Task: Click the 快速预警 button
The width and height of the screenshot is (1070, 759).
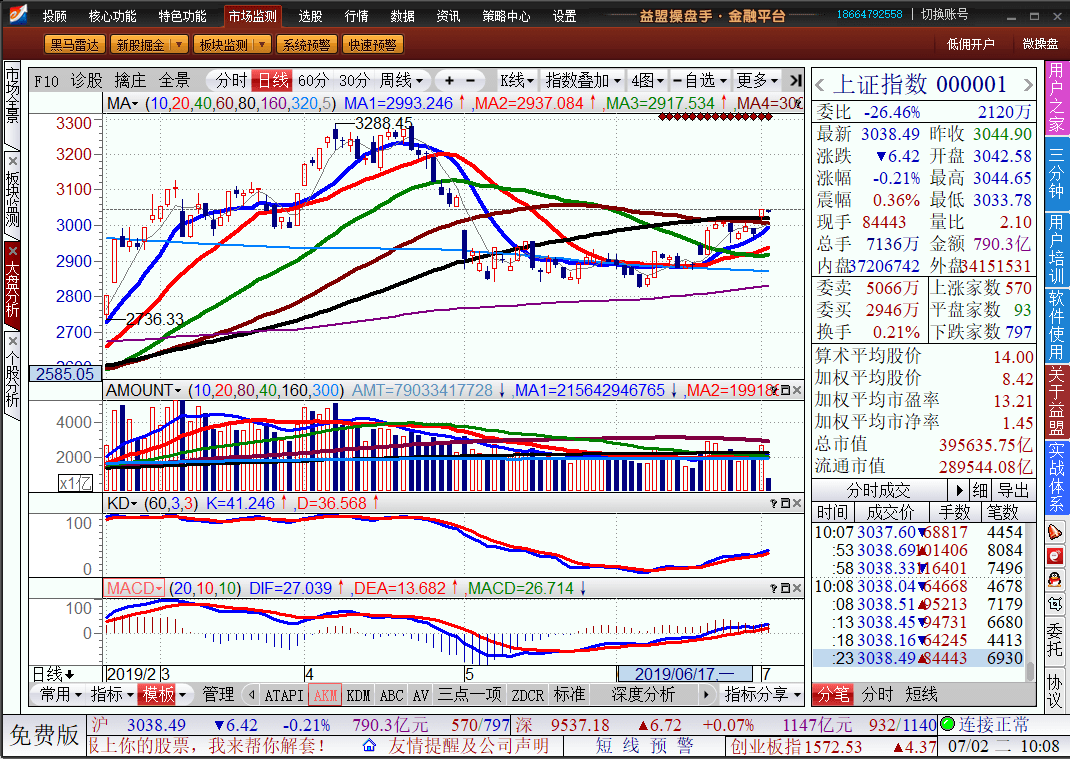Action: coord(372,44)
